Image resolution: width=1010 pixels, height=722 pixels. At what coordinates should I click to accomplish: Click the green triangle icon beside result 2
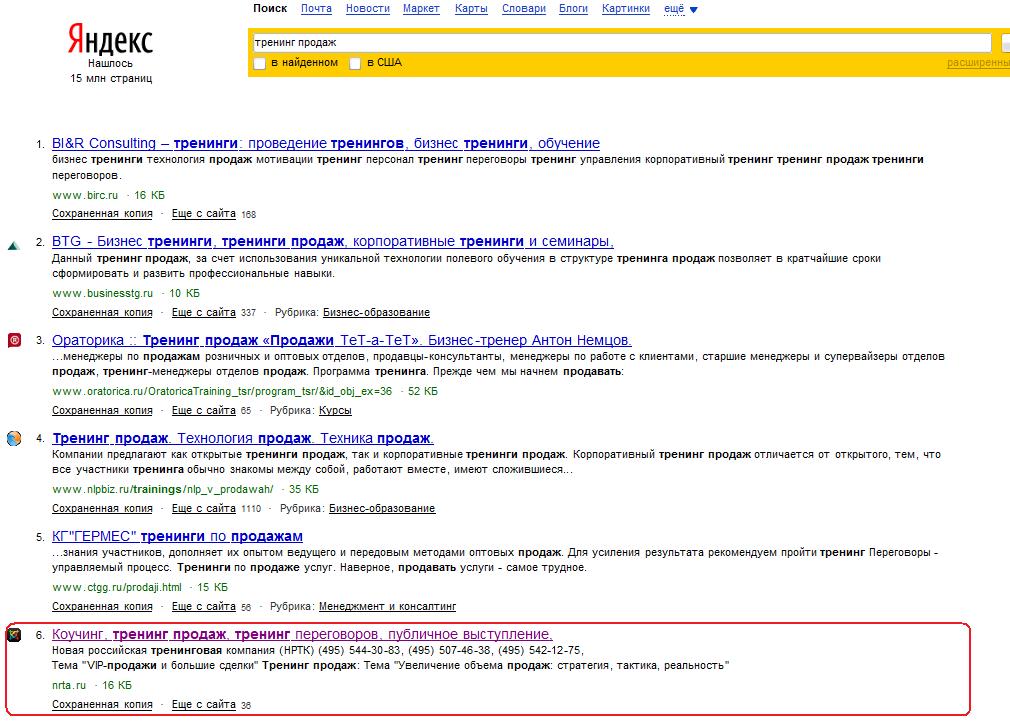pyautogui.click(x=14, y=245)
